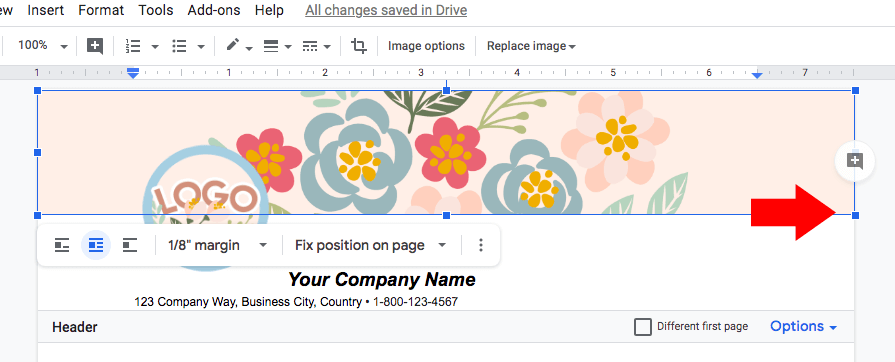This screenshot has width=895, height=362.
Task: Open the Add-ons menu
Action: click(214, 10)
